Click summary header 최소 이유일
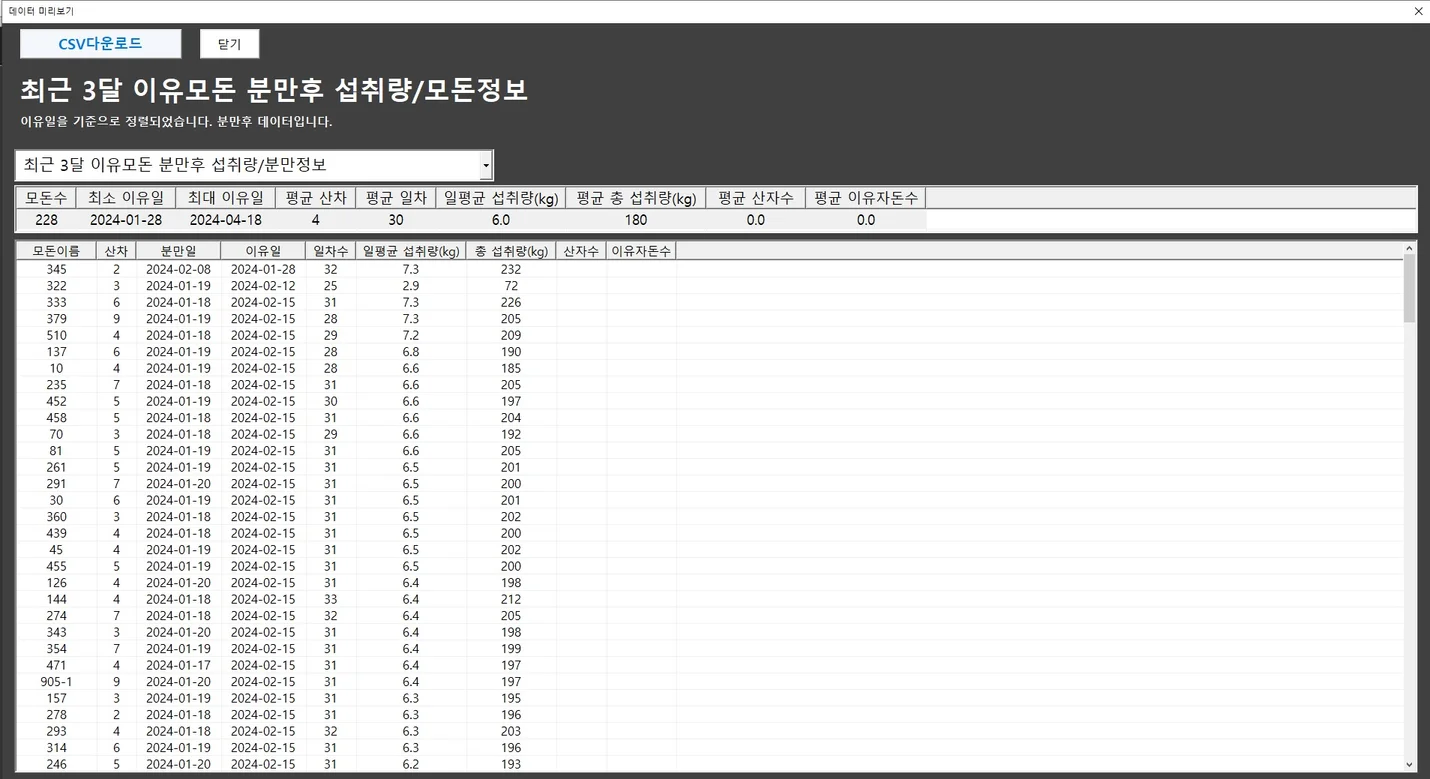 tap(126, 198)
